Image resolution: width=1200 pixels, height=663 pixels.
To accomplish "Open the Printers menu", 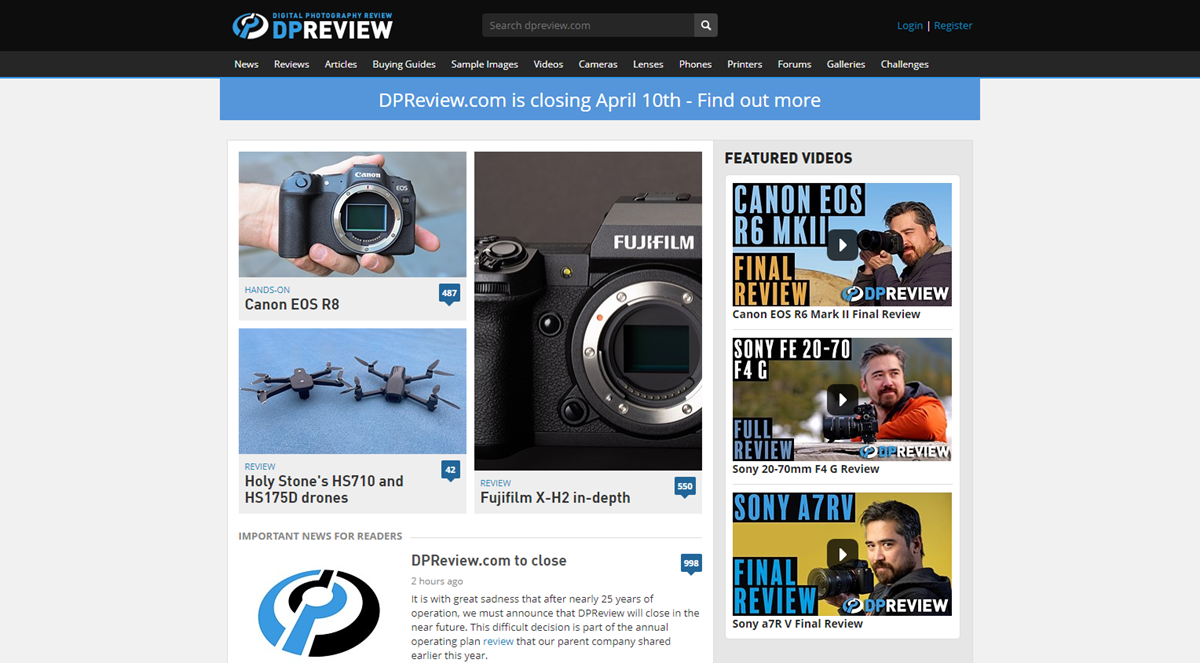I will 744,64.
